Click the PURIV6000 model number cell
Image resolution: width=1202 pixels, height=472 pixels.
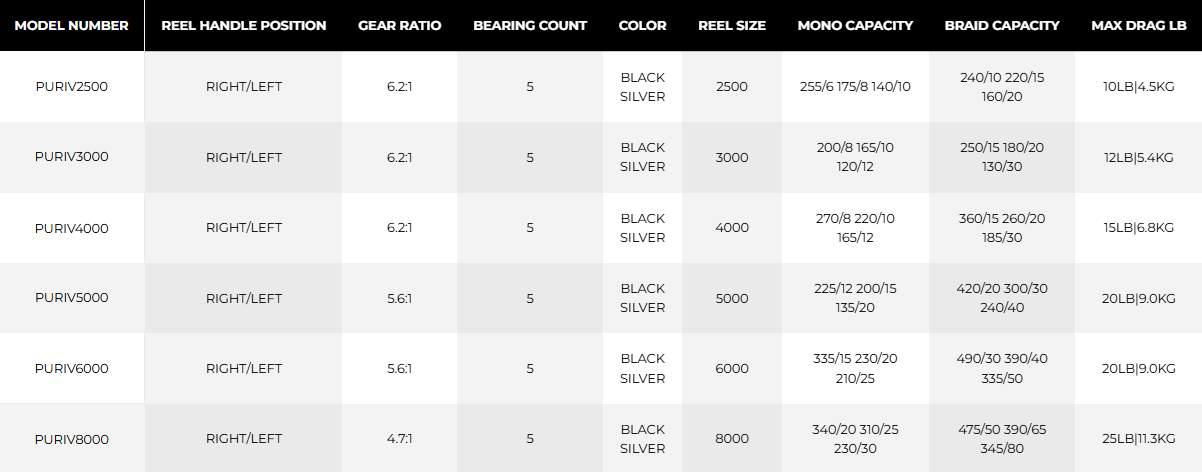pyautogui.click(x=71, y=368)
